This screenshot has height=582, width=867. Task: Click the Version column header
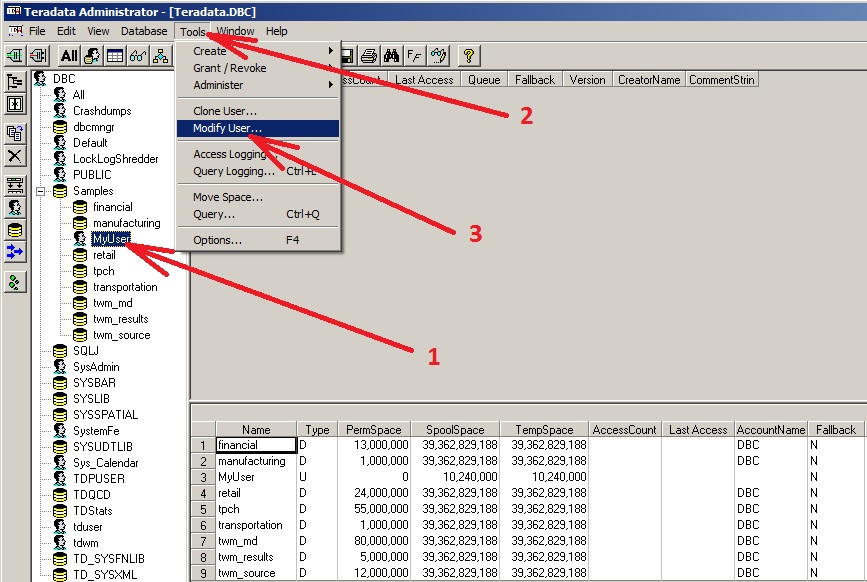click(x=587, y=80)
